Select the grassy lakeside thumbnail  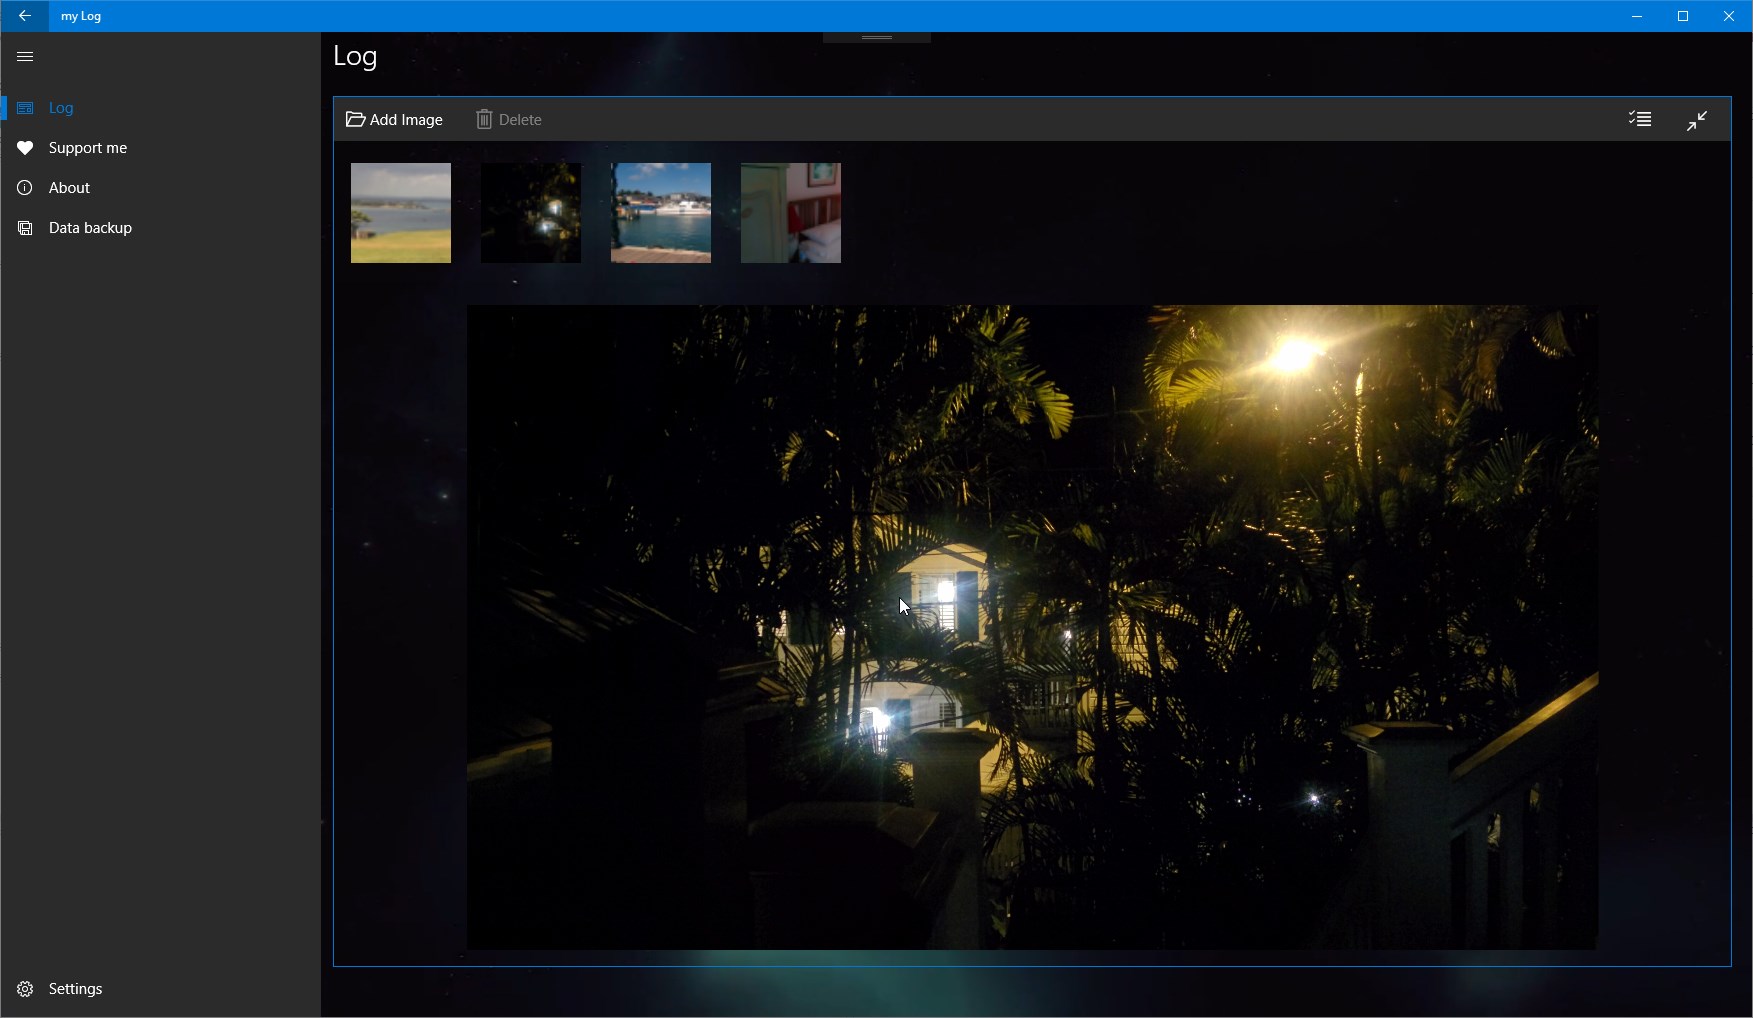click(x=401, y=213)
